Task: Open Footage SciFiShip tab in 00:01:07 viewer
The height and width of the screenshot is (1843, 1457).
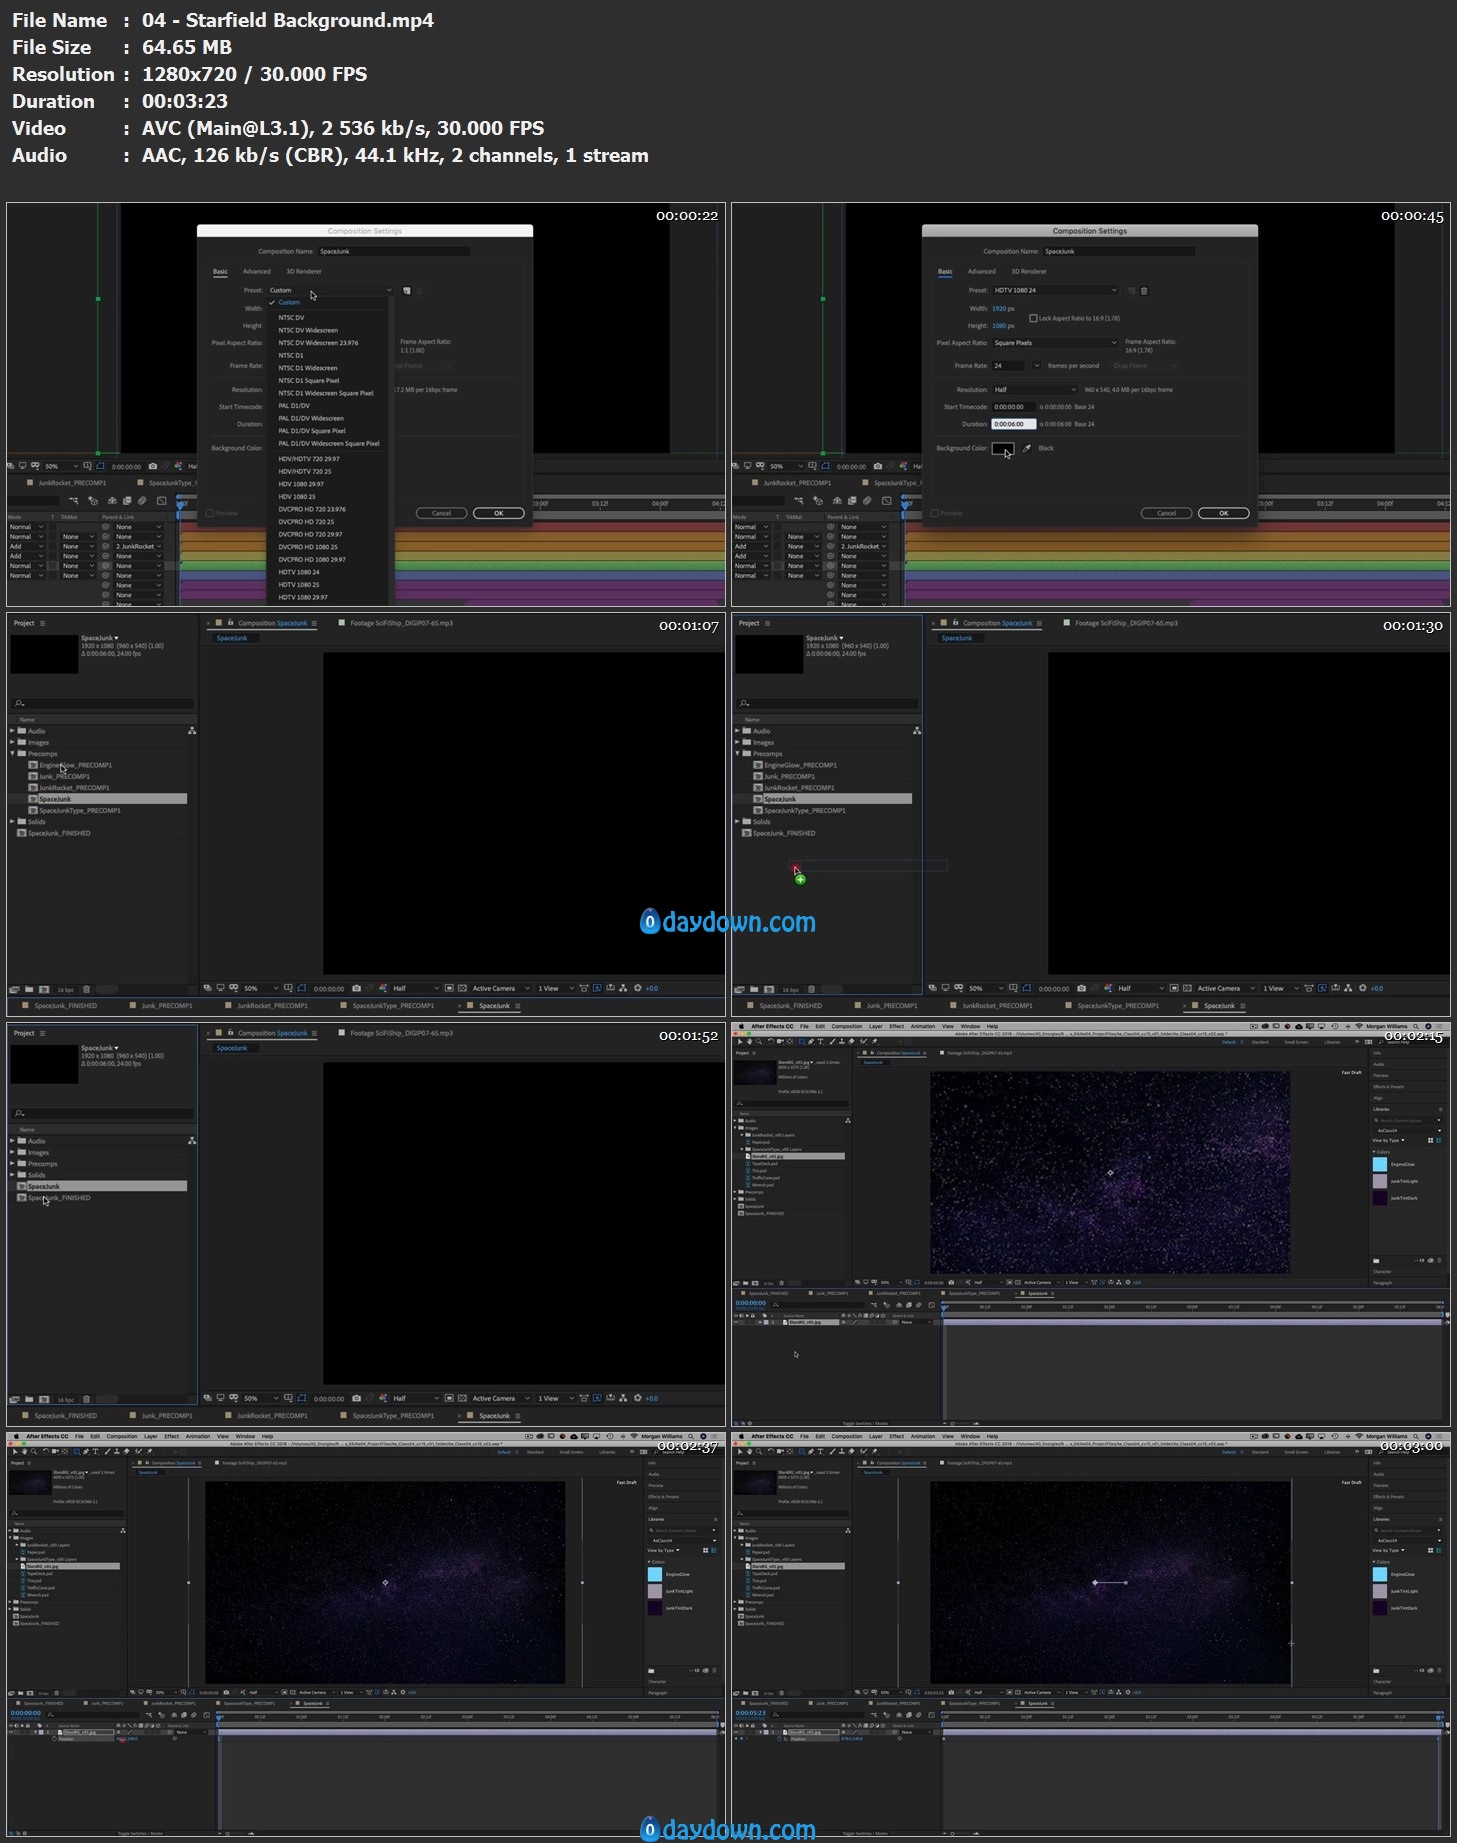Action: coord(401,623)
